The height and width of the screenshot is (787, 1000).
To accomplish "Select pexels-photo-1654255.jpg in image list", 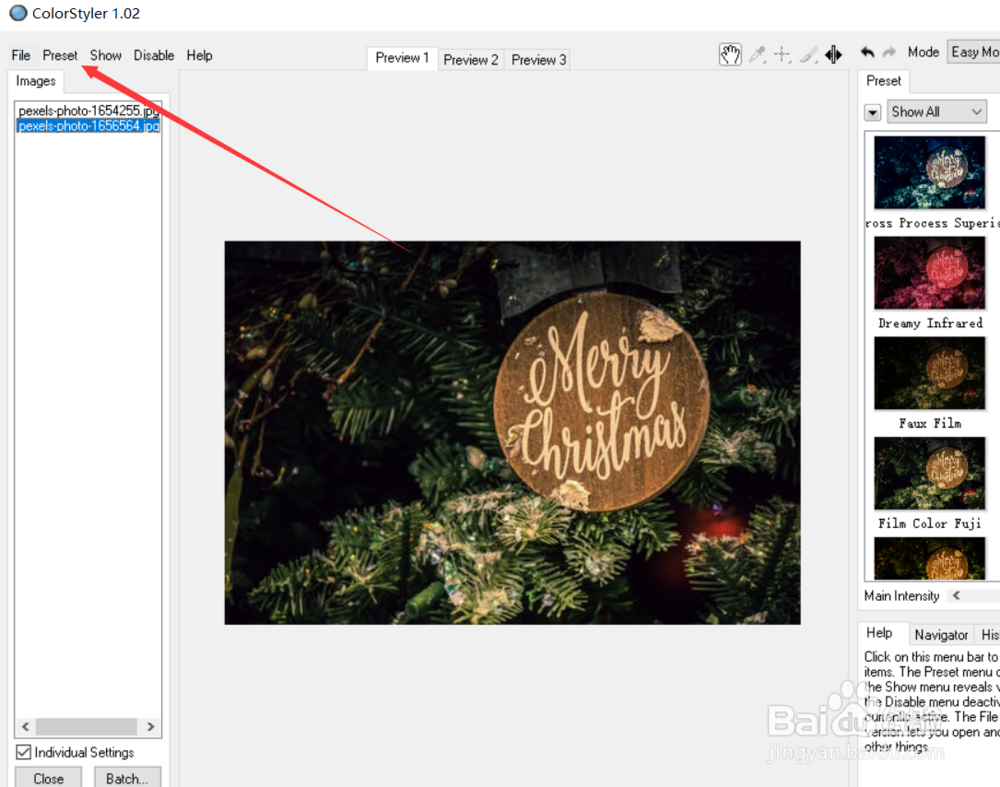I will (x=89, y=110).
